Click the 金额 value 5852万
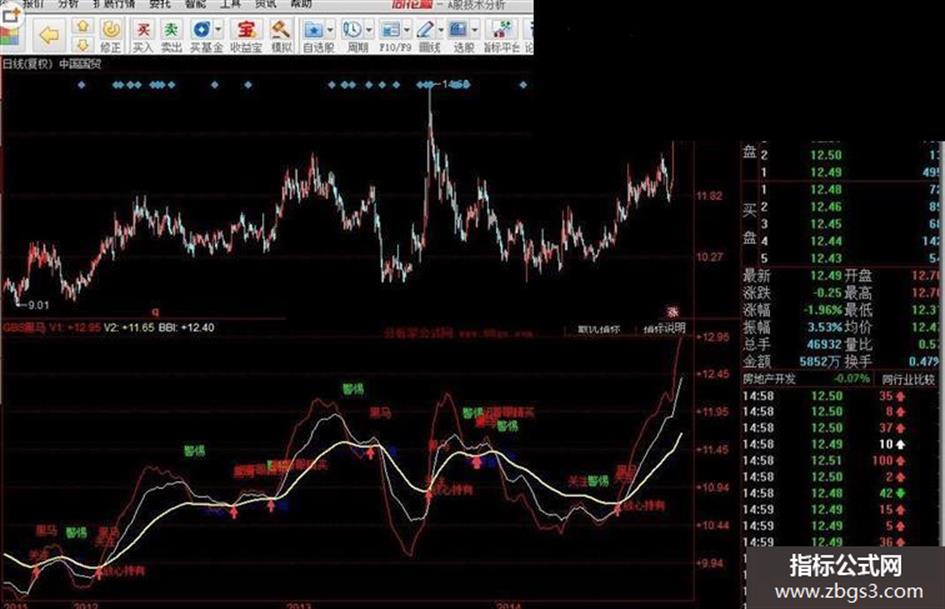Screen dimensions: 945x609 [x=820, y=361]
